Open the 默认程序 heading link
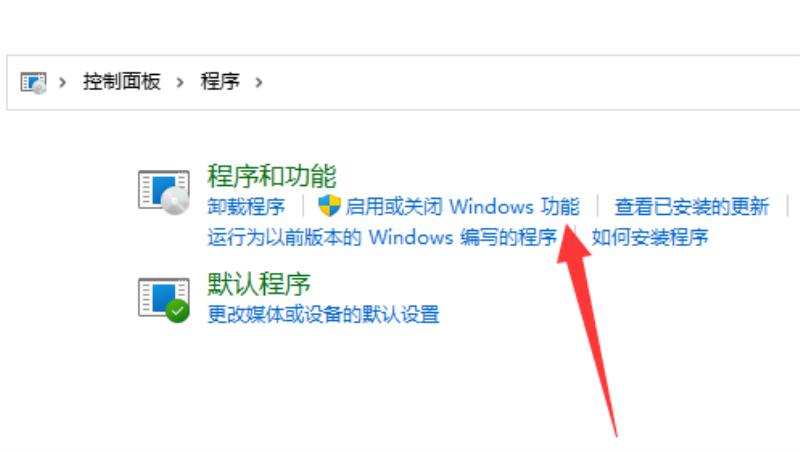Screen dimensions: 800x452 coord(259,284)
